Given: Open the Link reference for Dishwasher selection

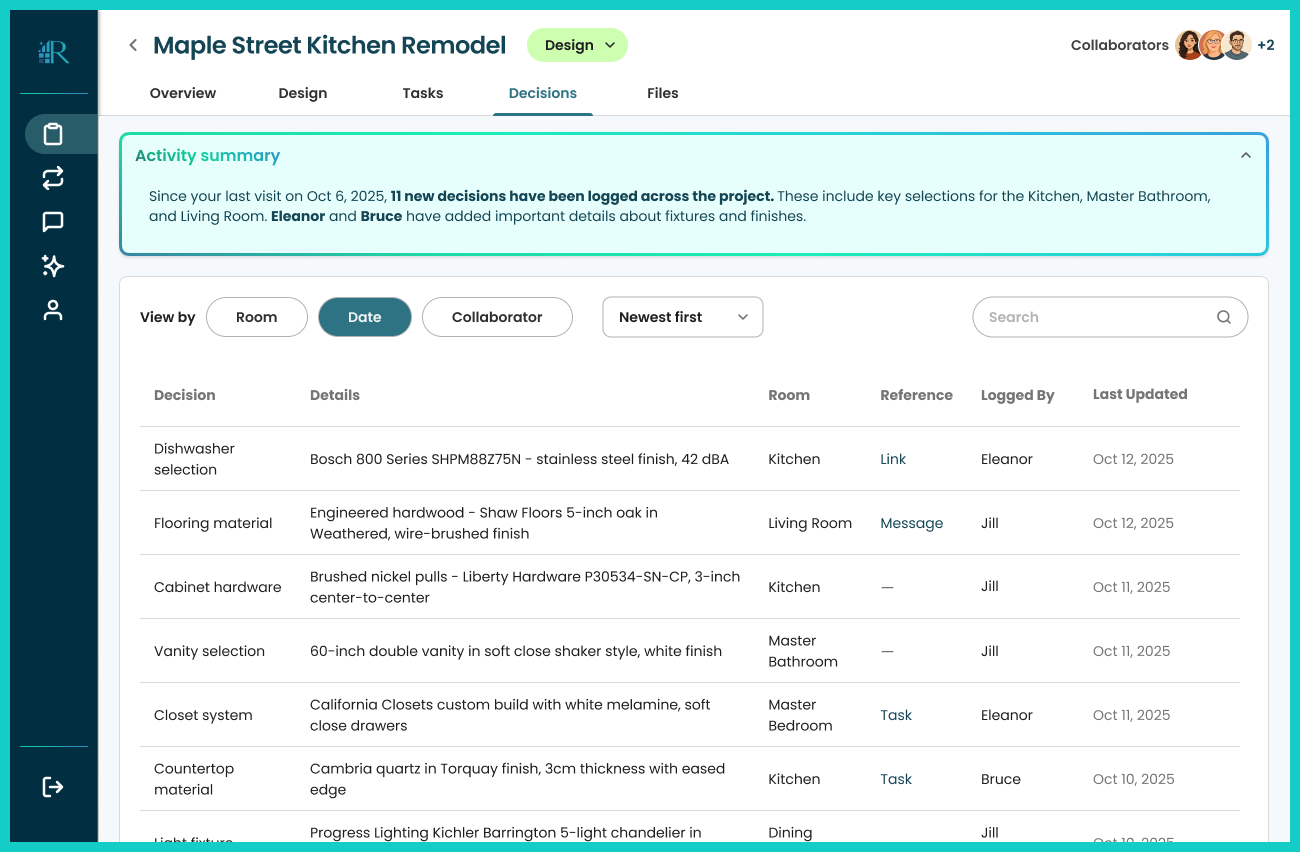Looking at the screenshot, I should [893, 459].
